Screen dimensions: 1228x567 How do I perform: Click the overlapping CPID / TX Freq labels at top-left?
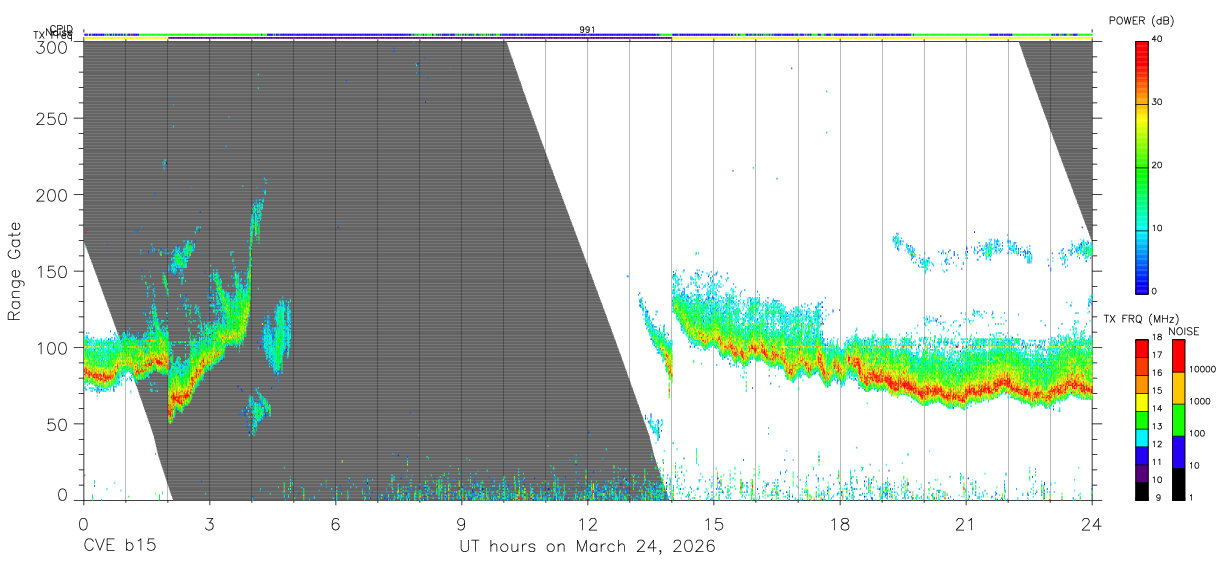coord(54,33)
